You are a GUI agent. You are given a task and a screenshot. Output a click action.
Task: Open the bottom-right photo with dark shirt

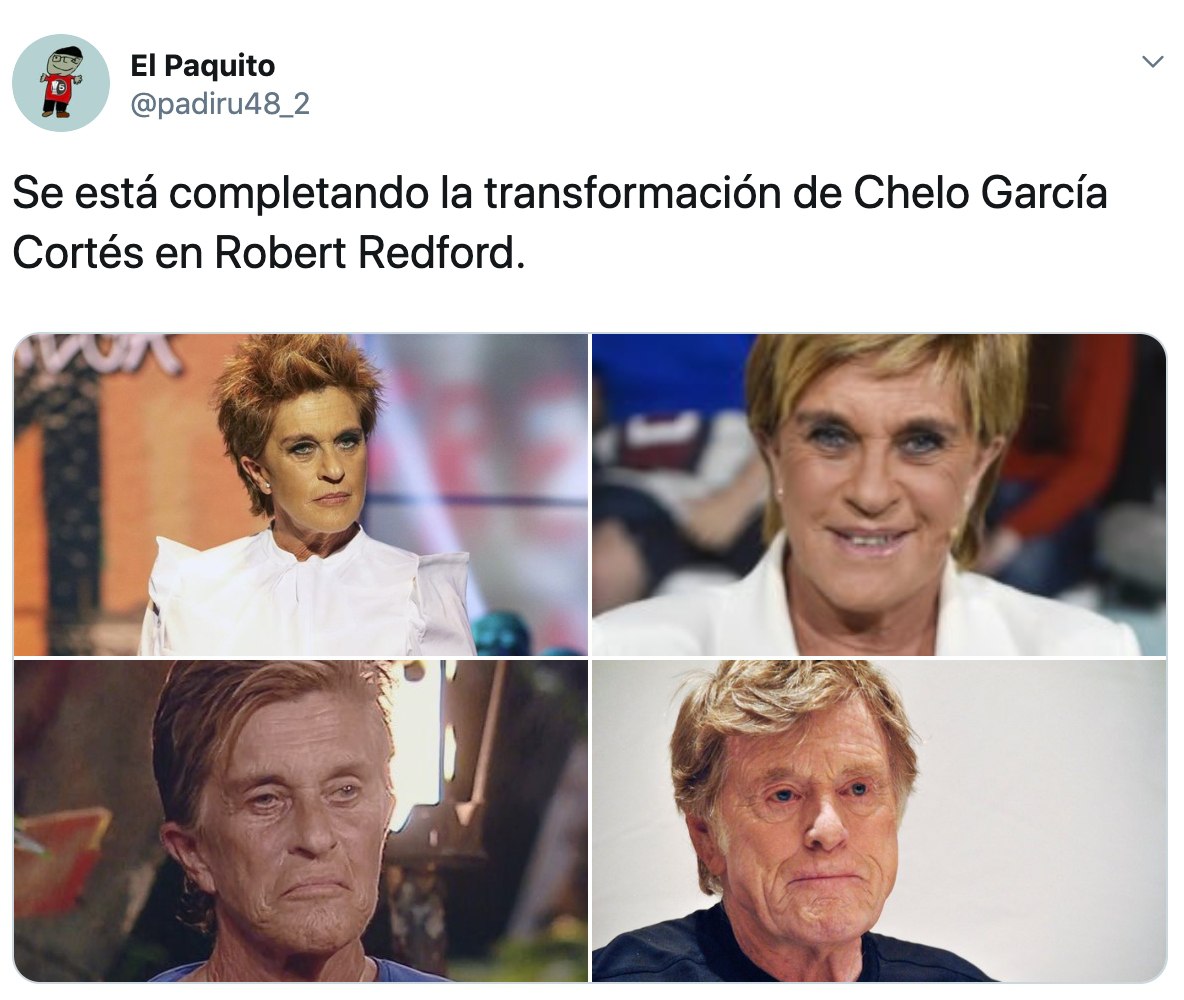879,821
